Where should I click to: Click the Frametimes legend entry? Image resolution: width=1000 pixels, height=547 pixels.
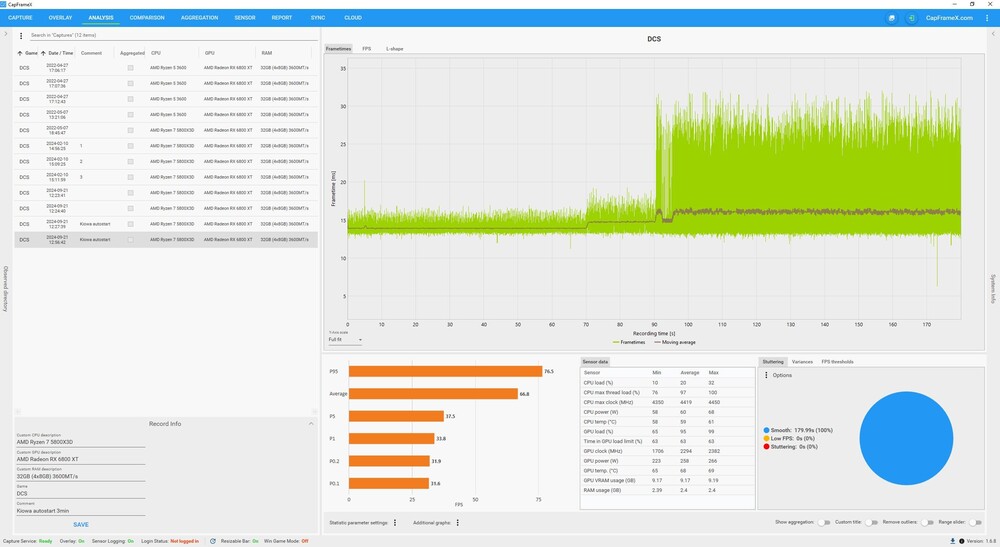click(629, 342)
